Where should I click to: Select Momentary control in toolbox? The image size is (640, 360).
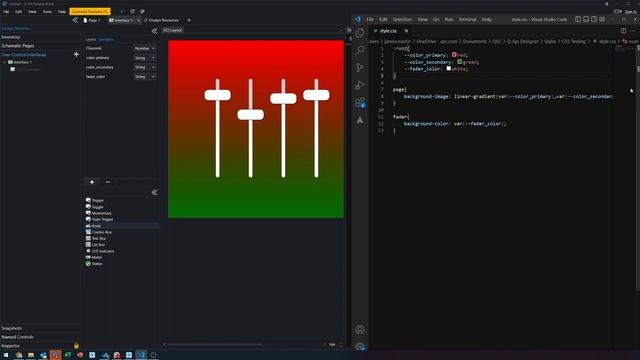(98, 213)
